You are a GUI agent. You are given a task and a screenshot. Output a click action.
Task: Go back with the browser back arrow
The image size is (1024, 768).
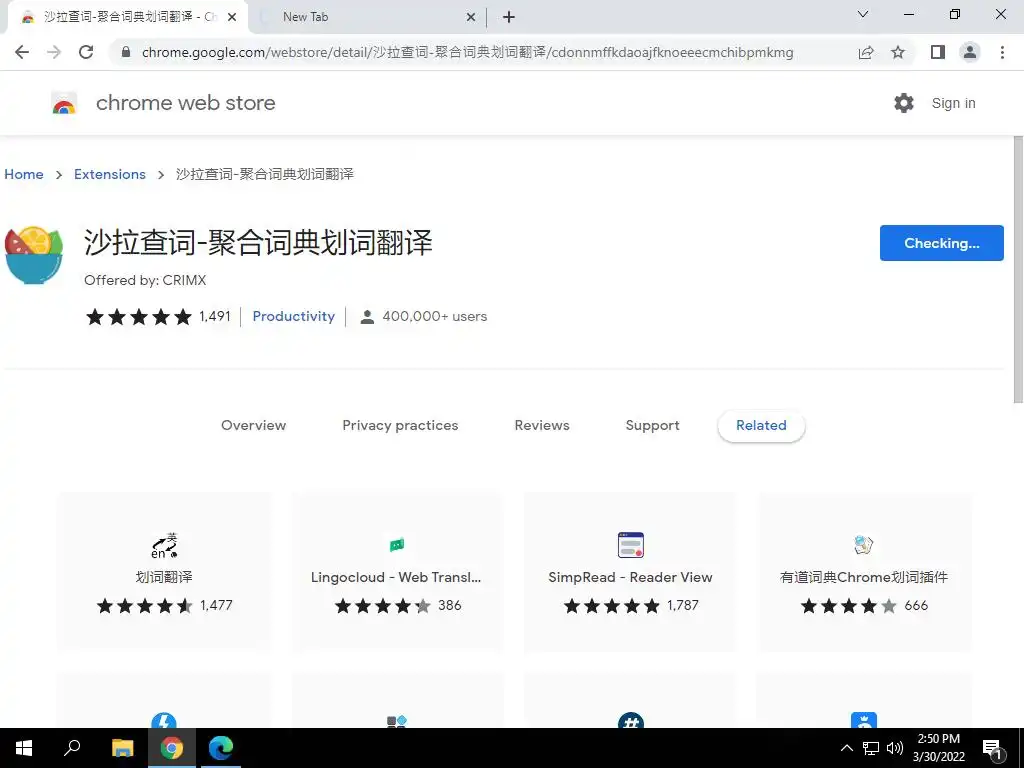click(x=22, y=52)
